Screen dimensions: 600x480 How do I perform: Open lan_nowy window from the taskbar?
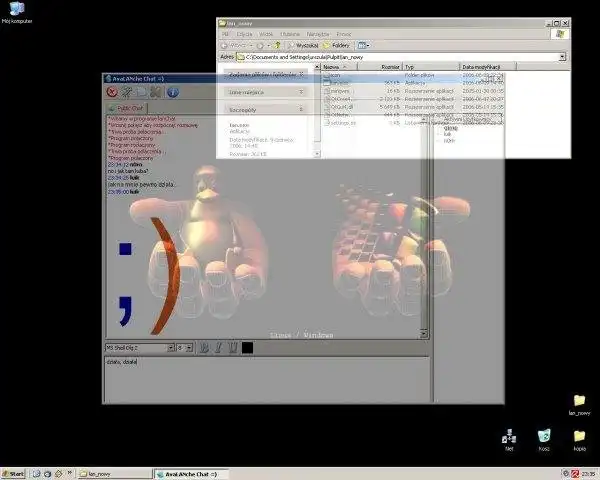tap(114, 474)
